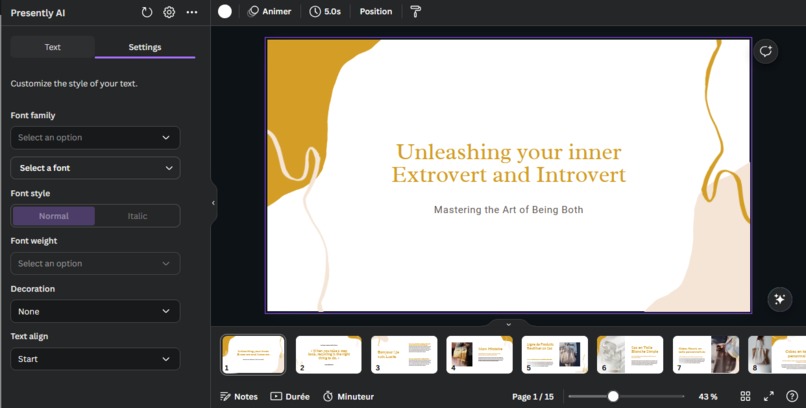806x408 pixels.
Task: Select slide 5 thumbnail
Action: [555, 355]
